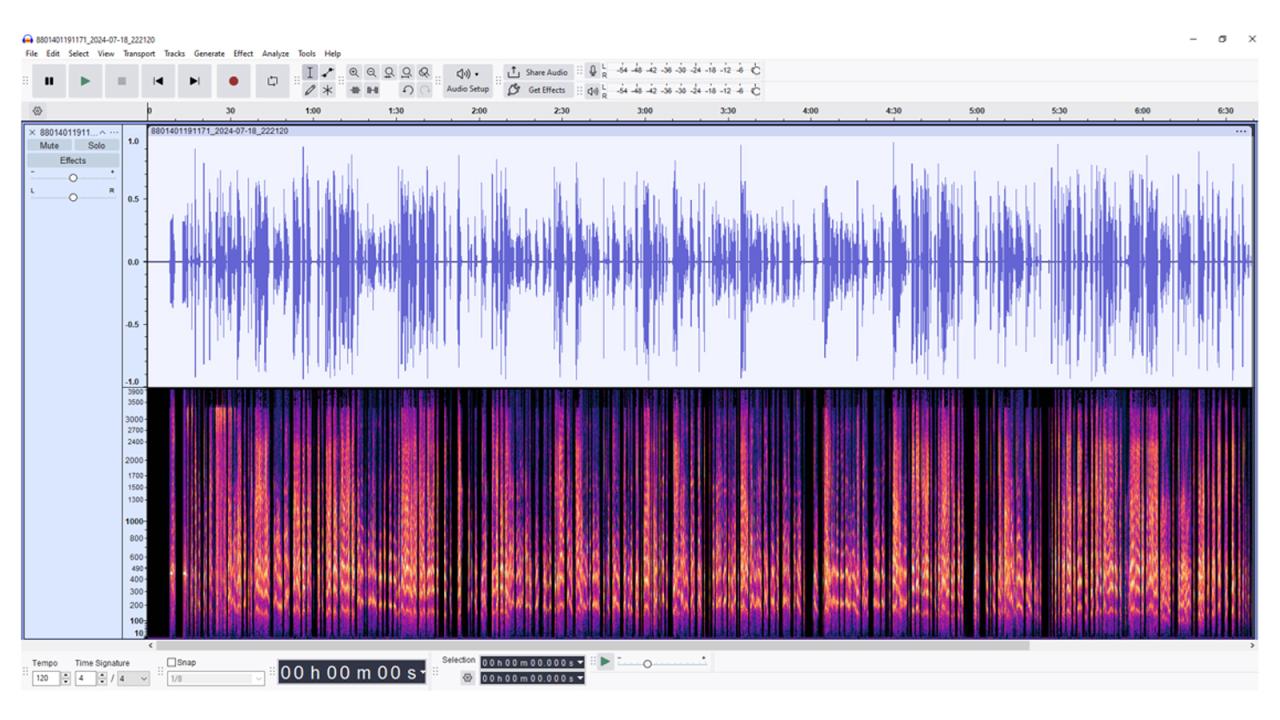Open the track's Effects panel
This screenshot has height=720, width=1280.
tap(73, 160)
